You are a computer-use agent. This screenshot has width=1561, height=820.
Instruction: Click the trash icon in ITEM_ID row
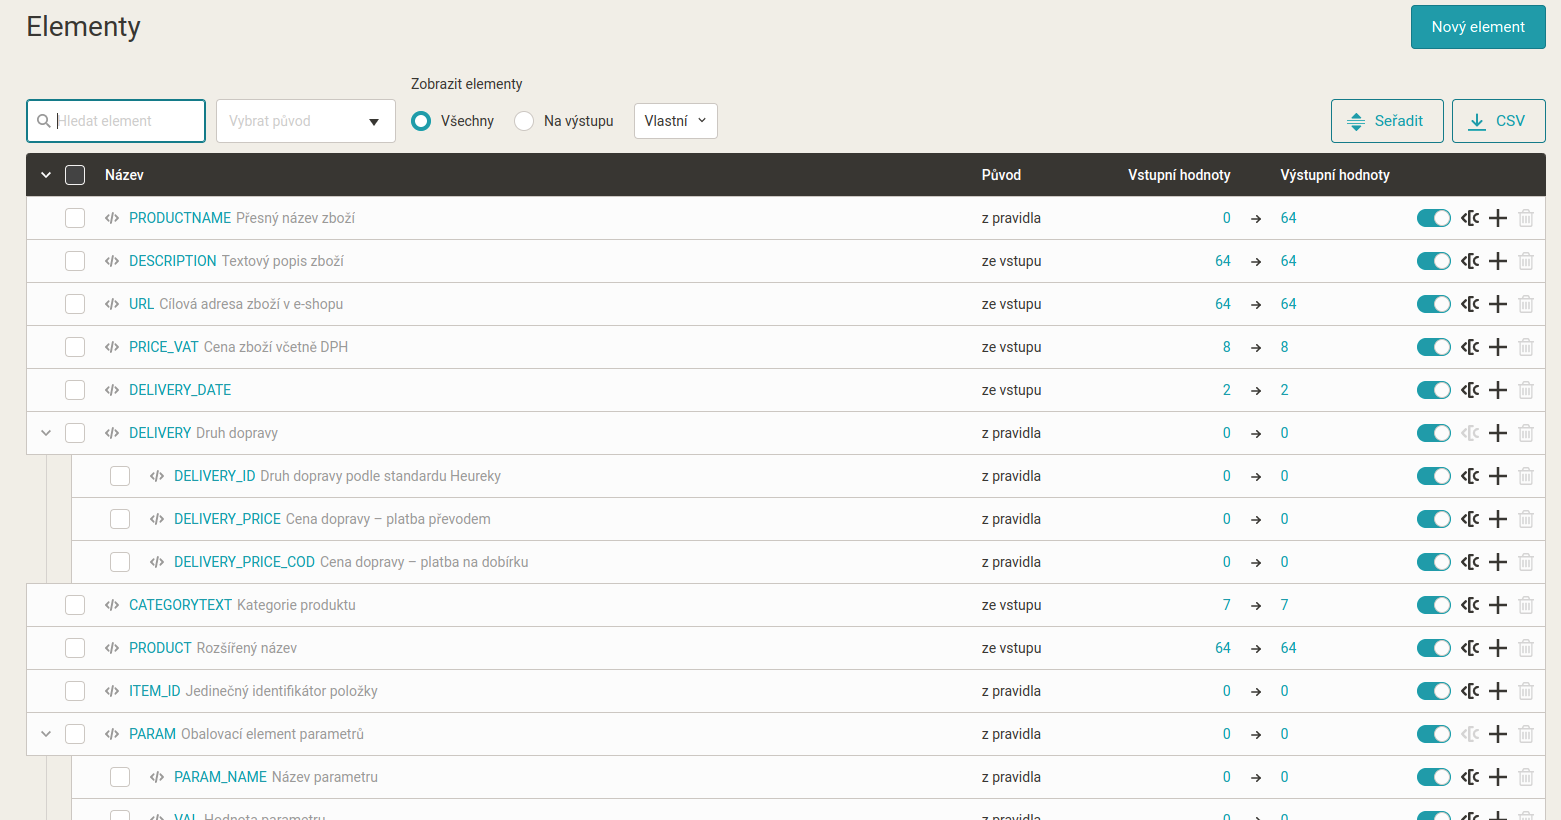click(1525, 691)
